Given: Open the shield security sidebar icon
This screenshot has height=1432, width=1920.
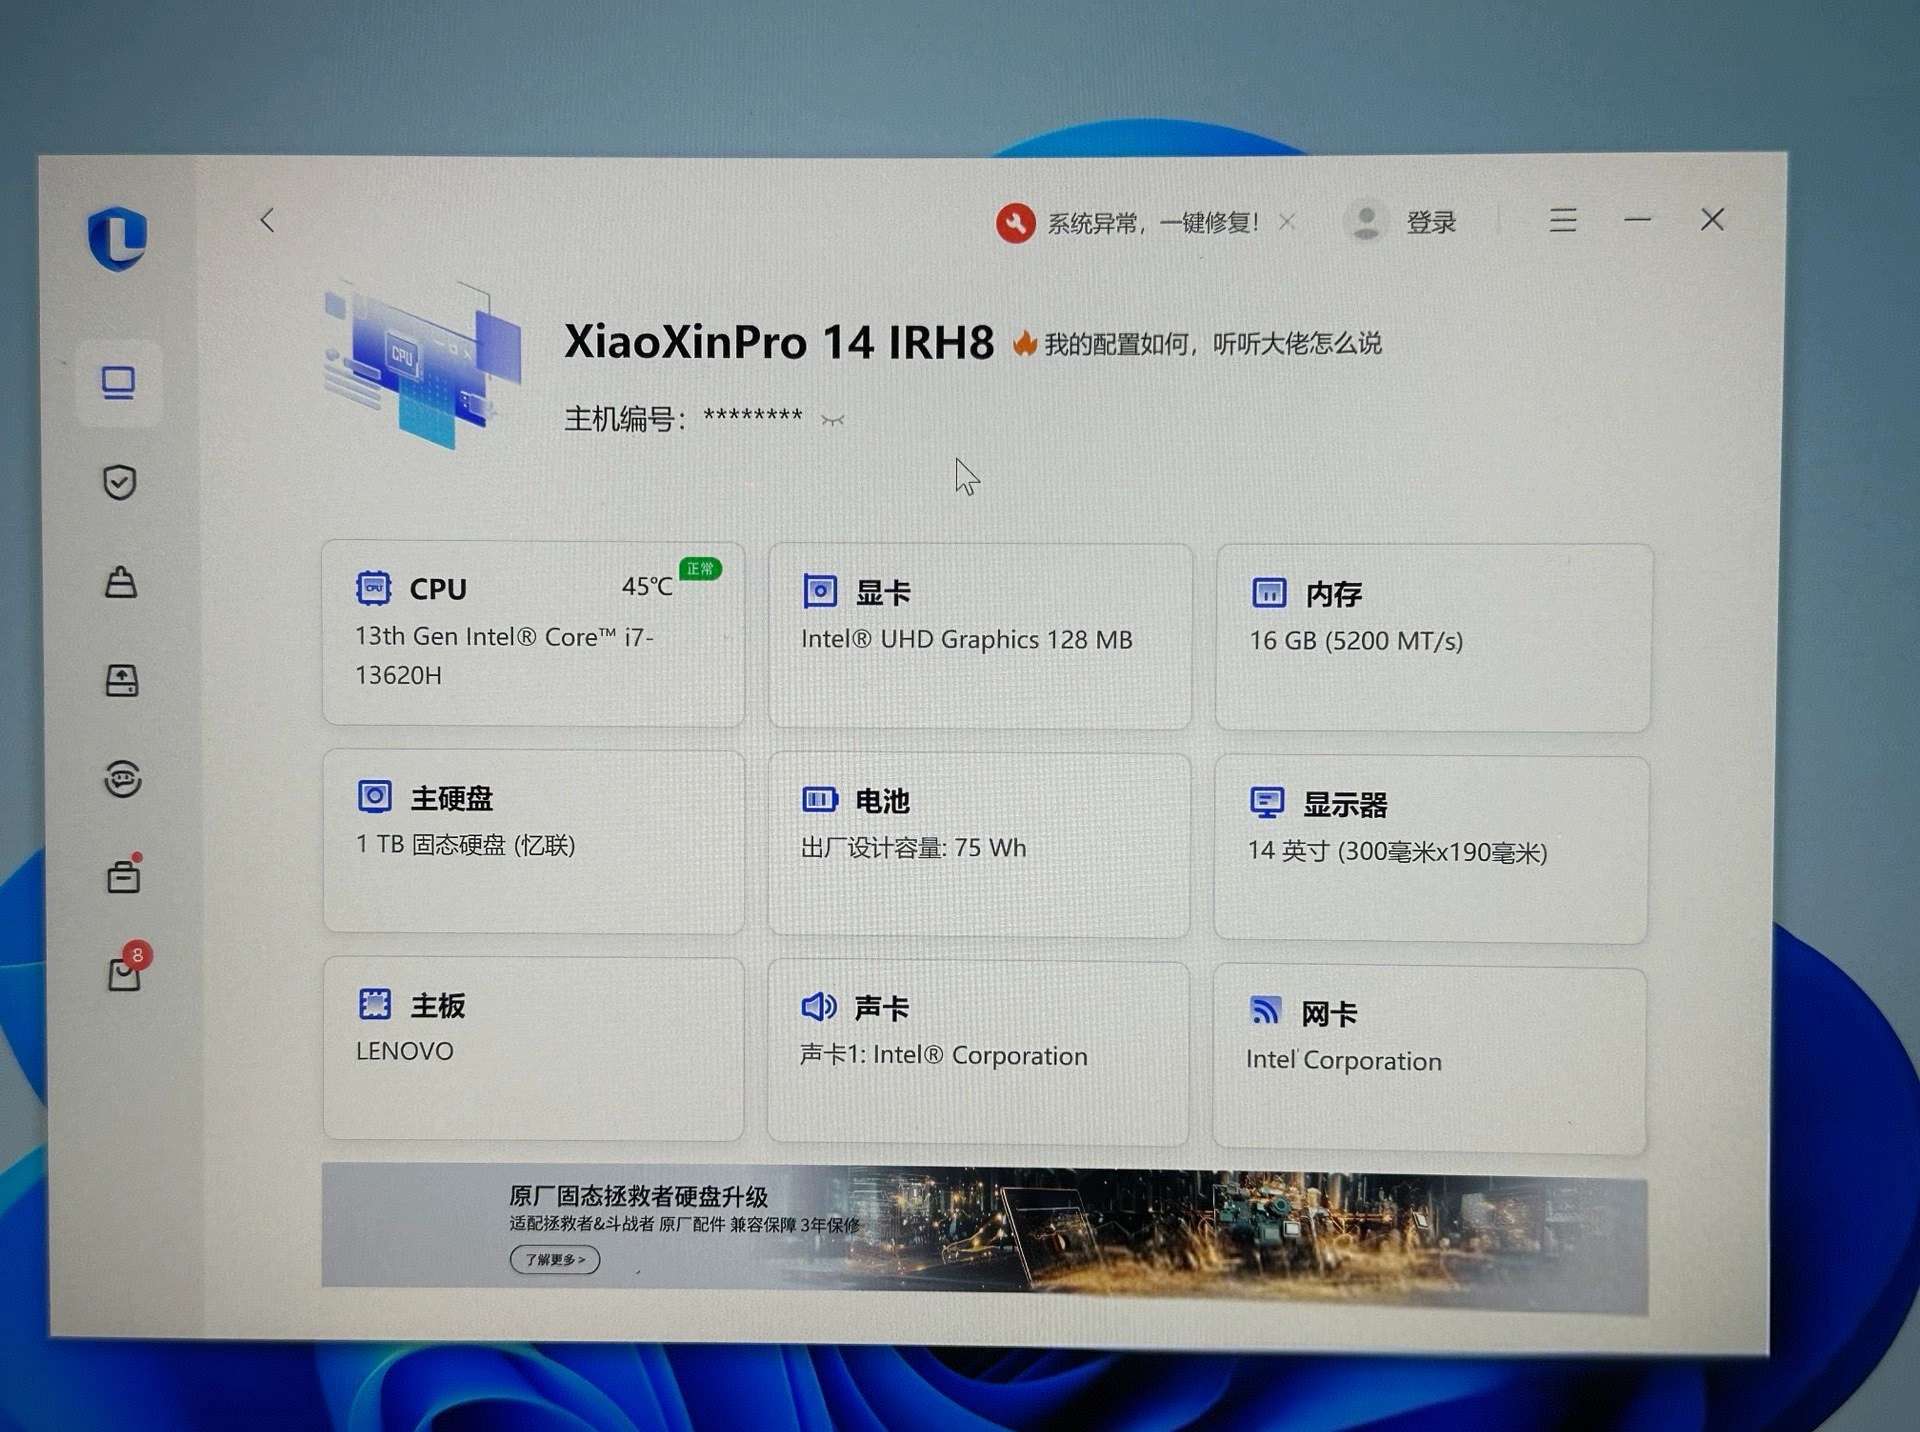Looking at the screenshot, I should (x=120, y=482).
